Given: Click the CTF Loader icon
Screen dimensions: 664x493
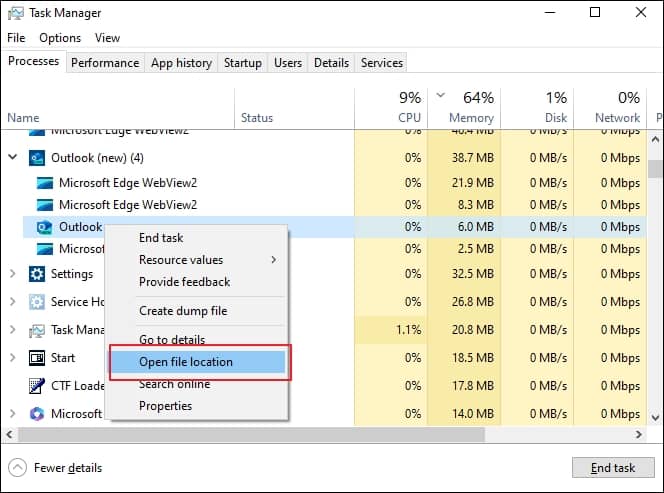Looking at the screenshot, I should (x=37, y=386).
